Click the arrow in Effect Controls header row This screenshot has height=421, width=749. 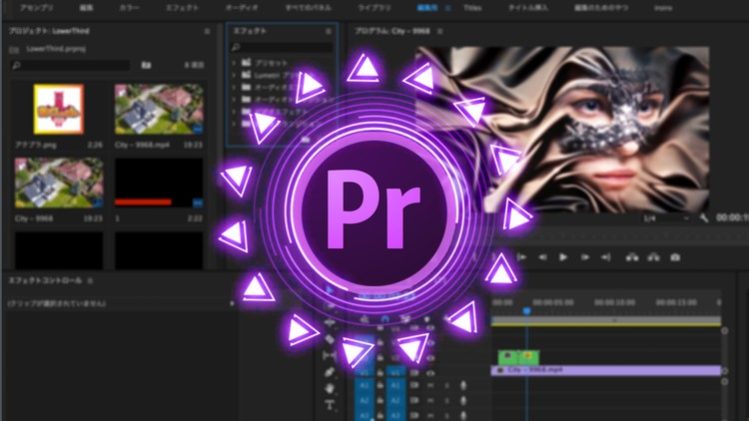[232, 303]
